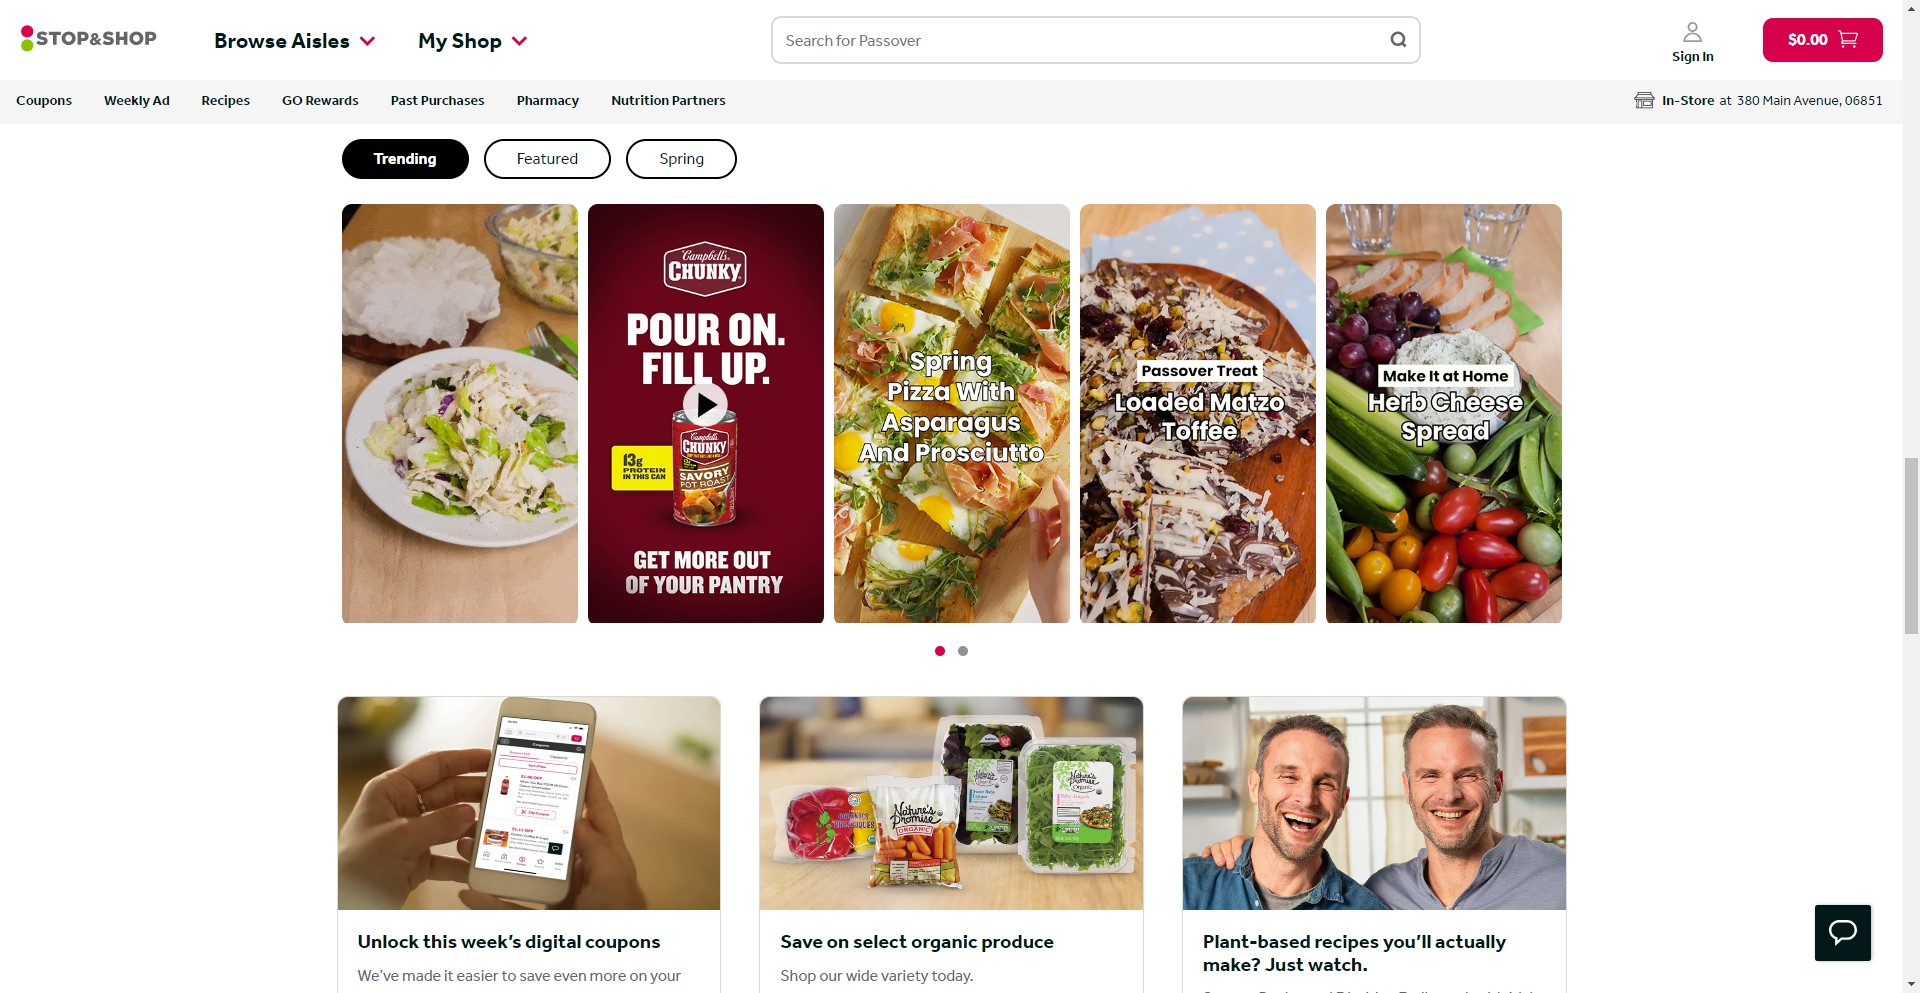
Task: Select the Trending filter pill
Action: (405, 159)
